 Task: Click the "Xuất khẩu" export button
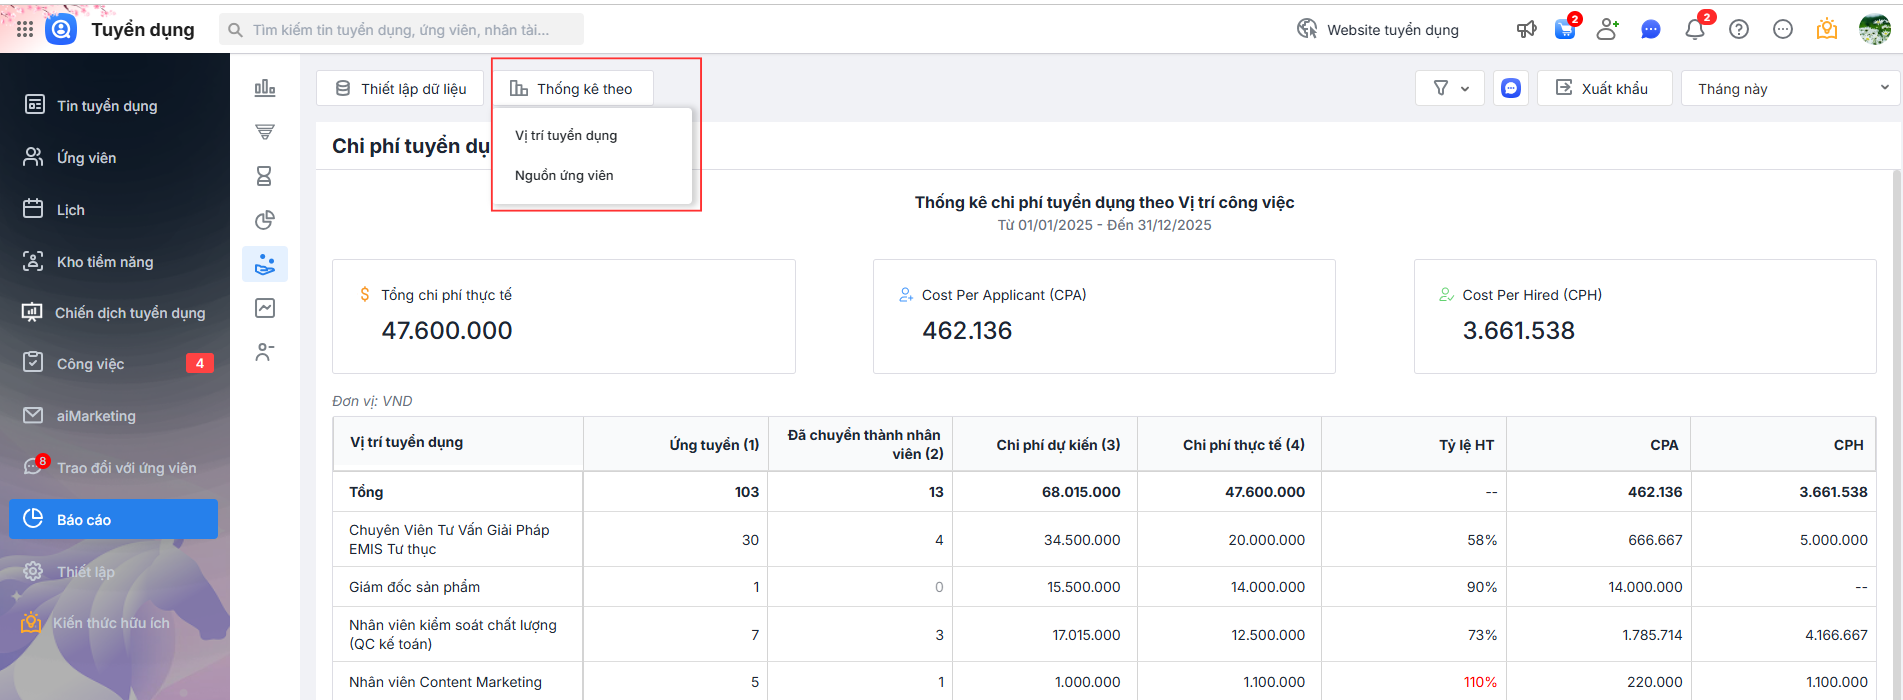(1603, 89)
